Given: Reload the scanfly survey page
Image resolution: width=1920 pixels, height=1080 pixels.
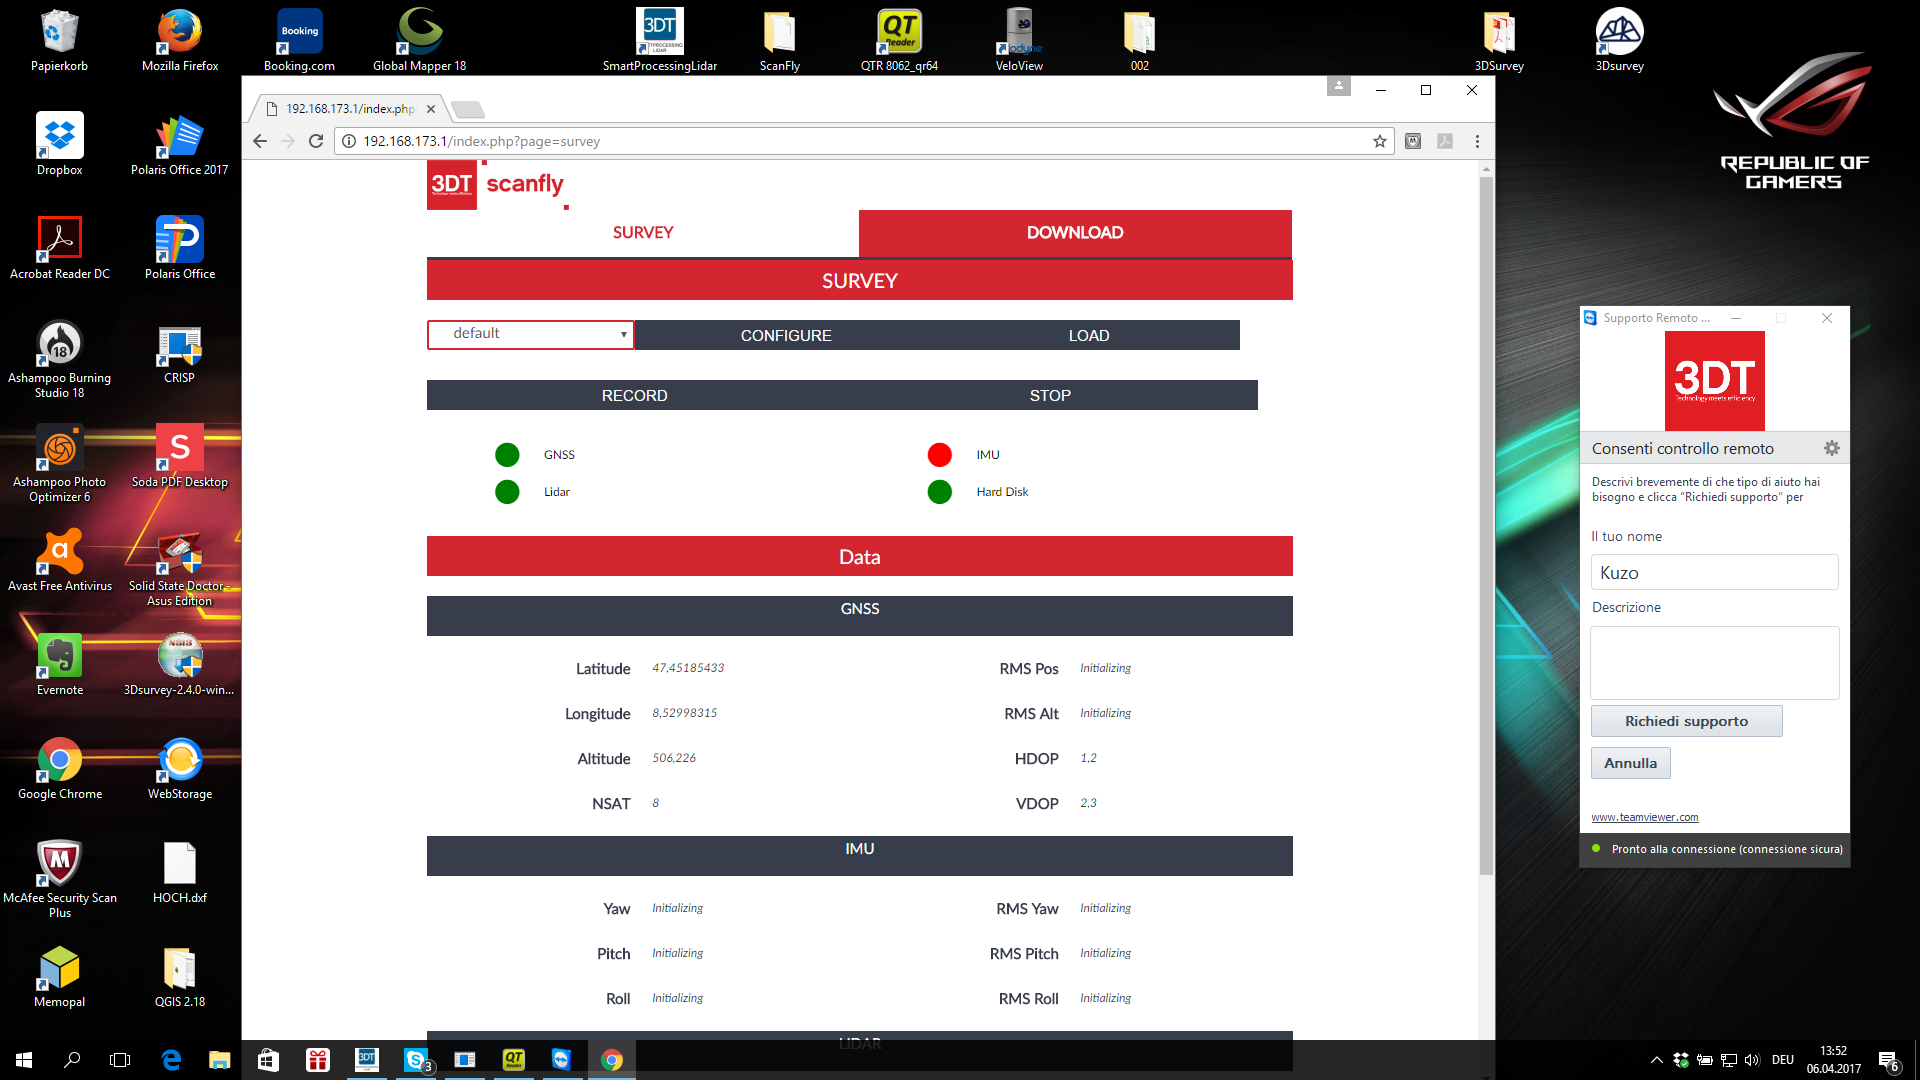Looking at the screenshot, I should [316, 141].
